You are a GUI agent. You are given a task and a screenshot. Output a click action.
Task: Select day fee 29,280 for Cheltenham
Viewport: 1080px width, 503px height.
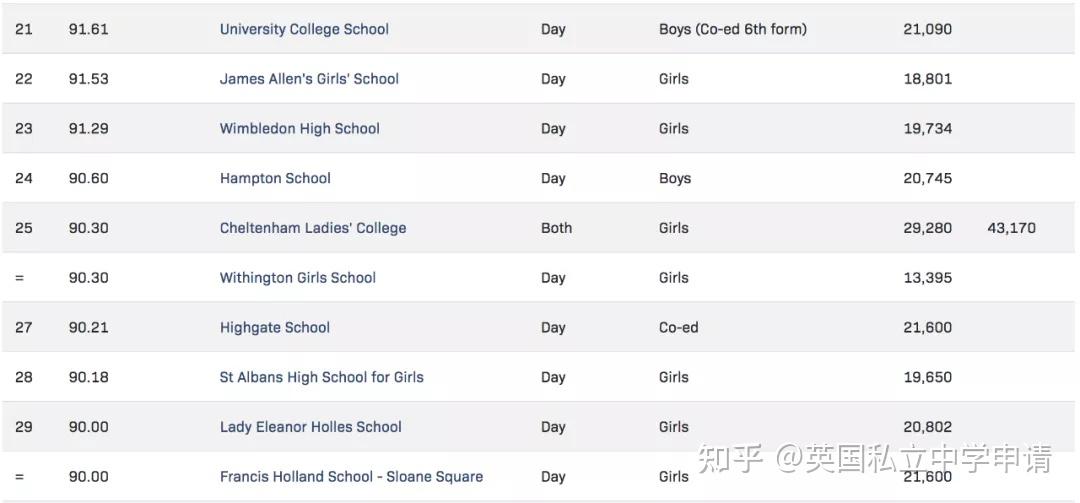pyautogui.click(x=928, y=227)
